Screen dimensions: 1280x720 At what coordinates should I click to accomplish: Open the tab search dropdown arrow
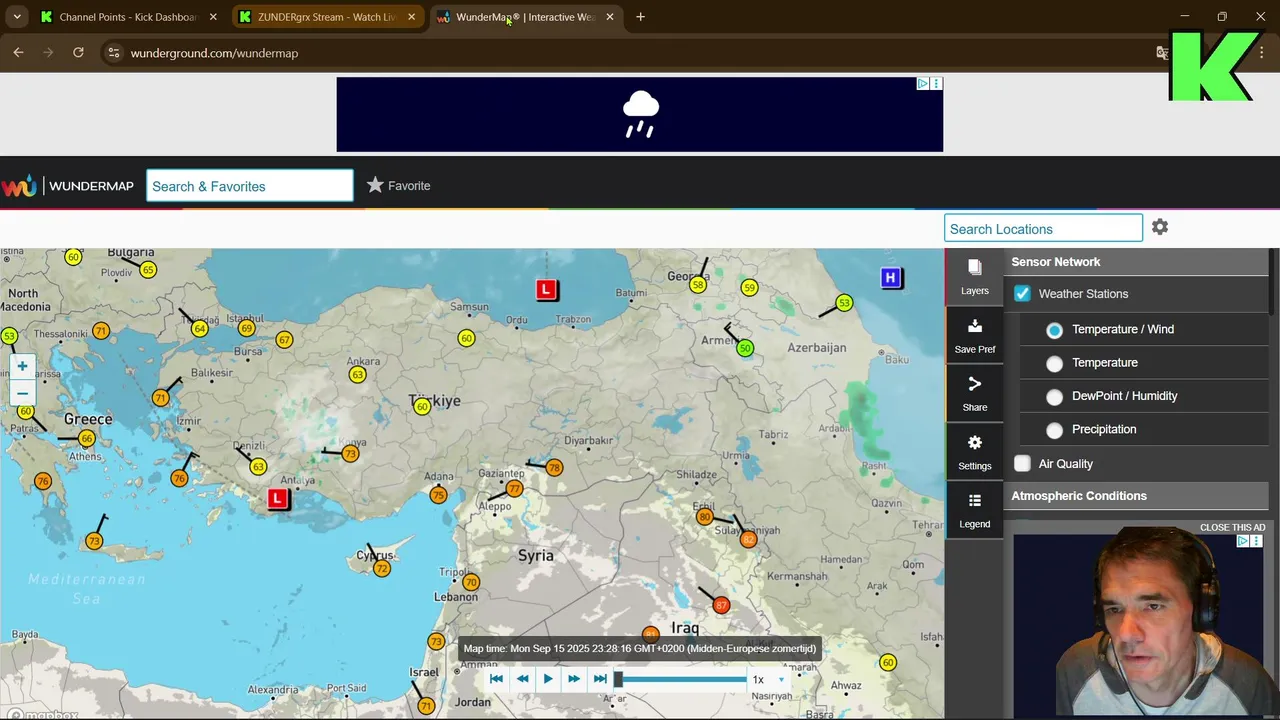pos(17,17)
